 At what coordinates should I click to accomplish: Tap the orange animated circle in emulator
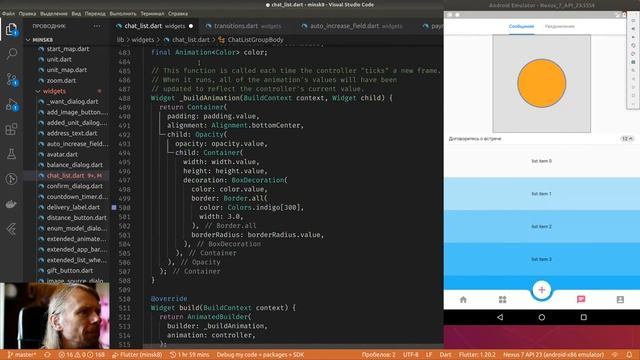(542, 83)
